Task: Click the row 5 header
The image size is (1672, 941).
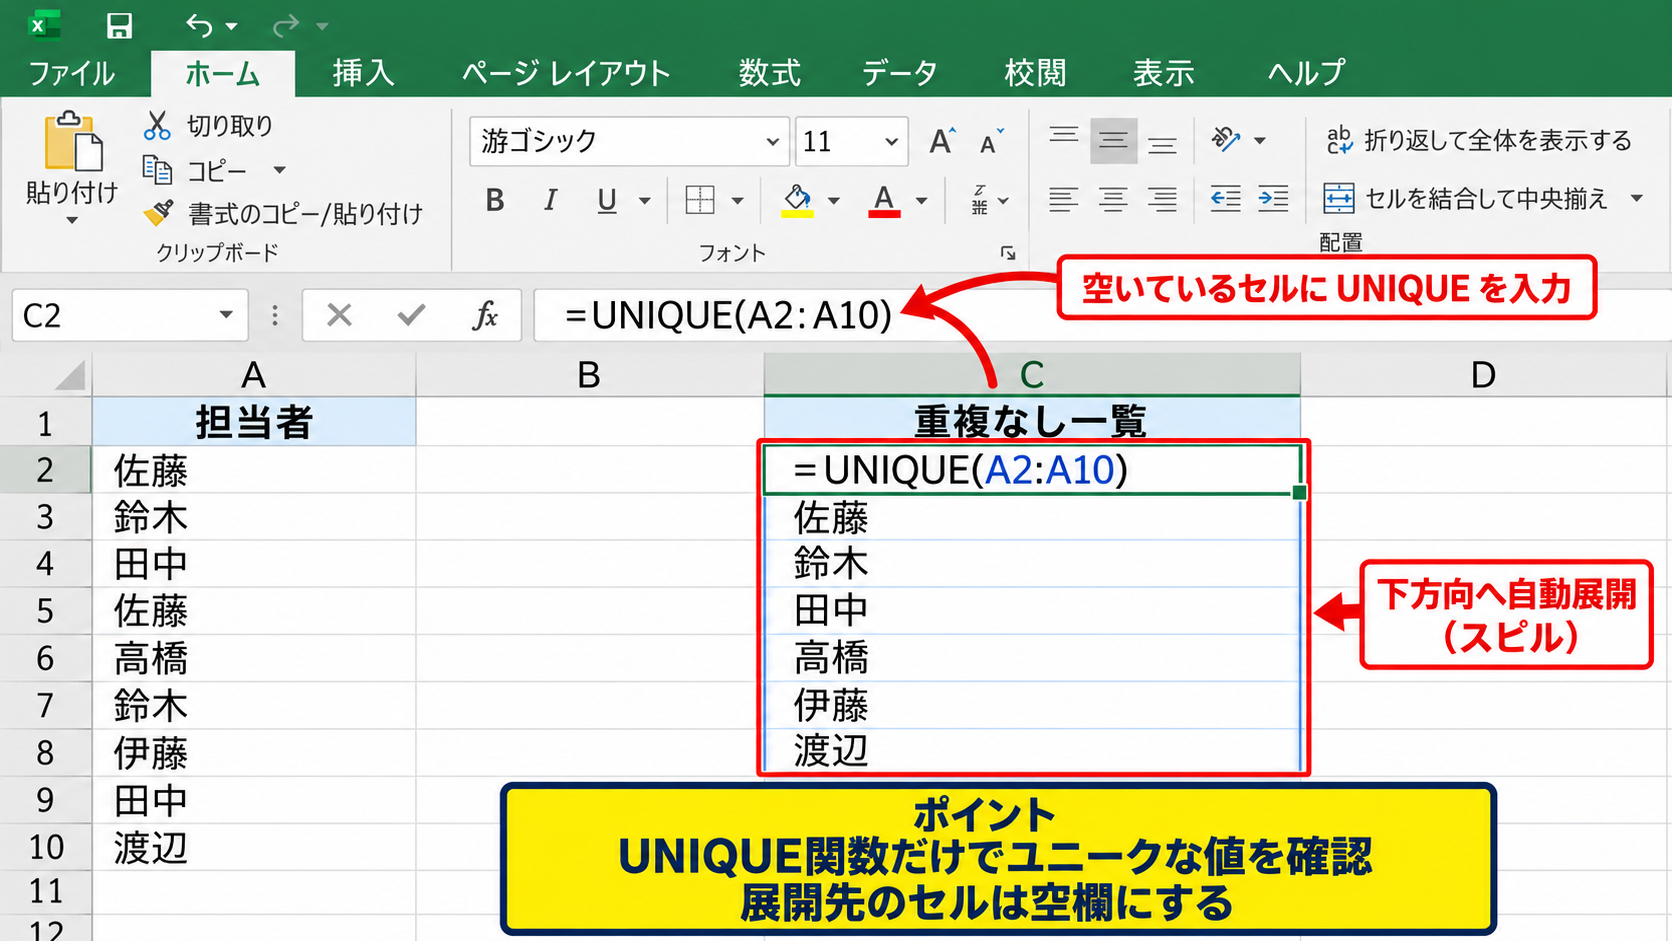Action: pos(45,611)
